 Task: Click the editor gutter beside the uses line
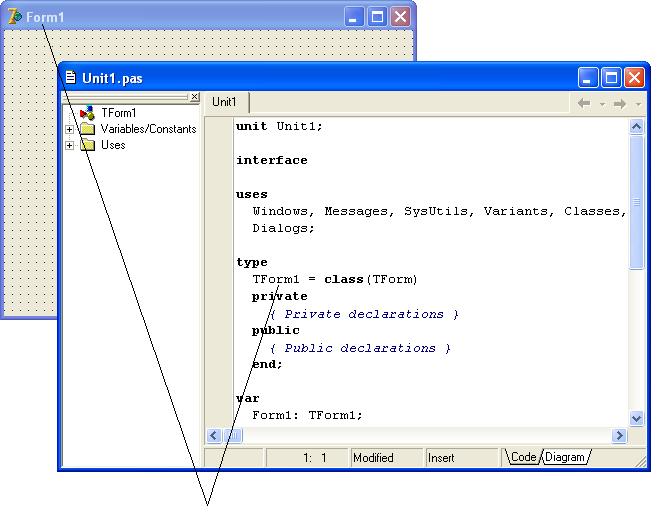220,194
